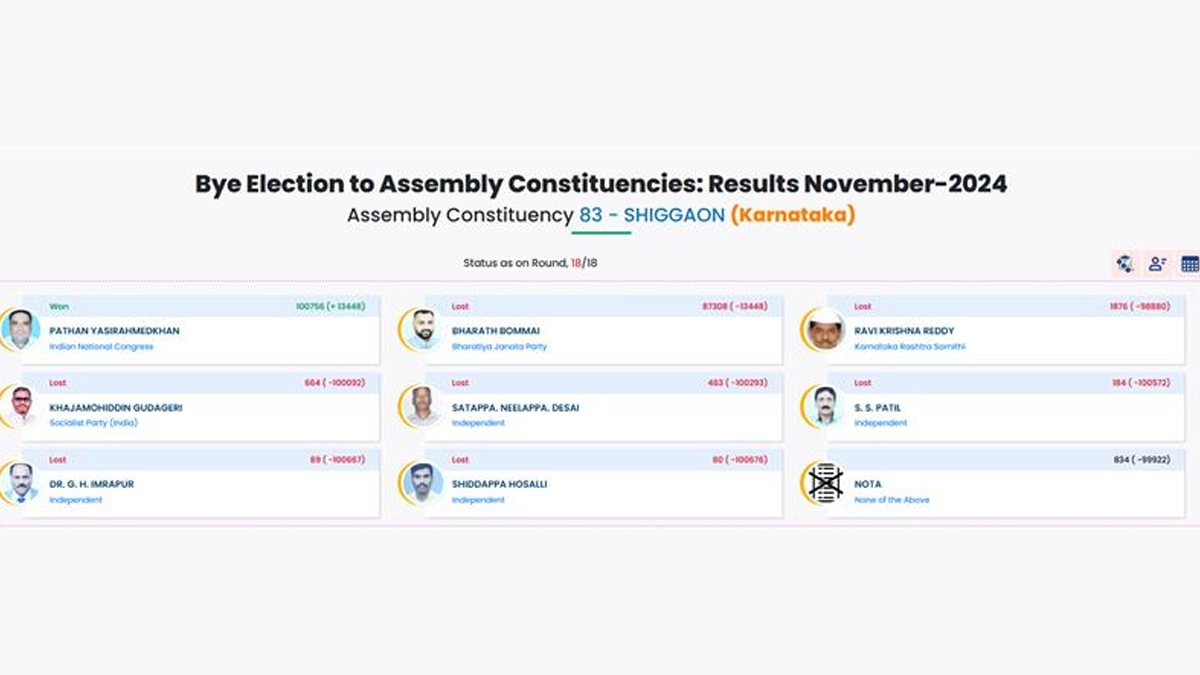Click the Socialist Party (India) label

[x=93, y=423]
